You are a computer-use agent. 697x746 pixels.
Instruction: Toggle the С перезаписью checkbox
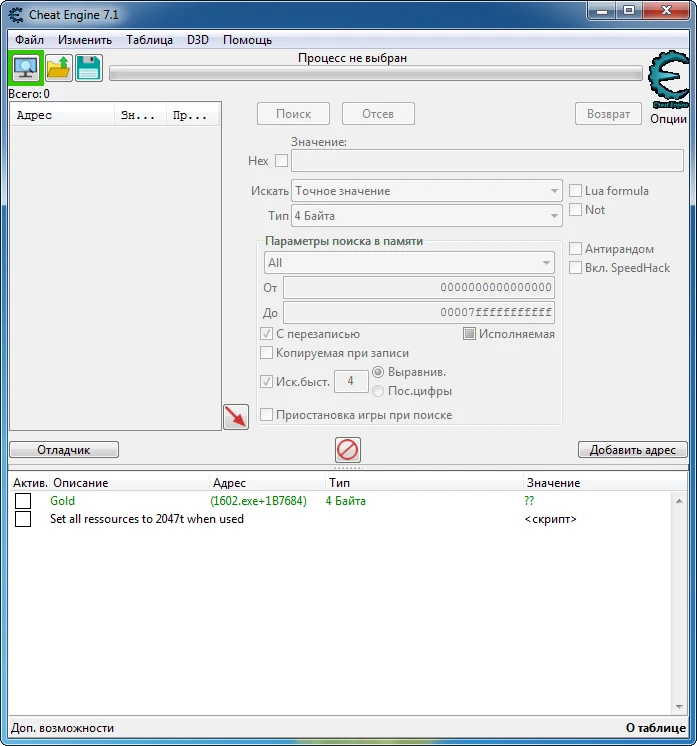pyautogui.click(x=266, y=334)
